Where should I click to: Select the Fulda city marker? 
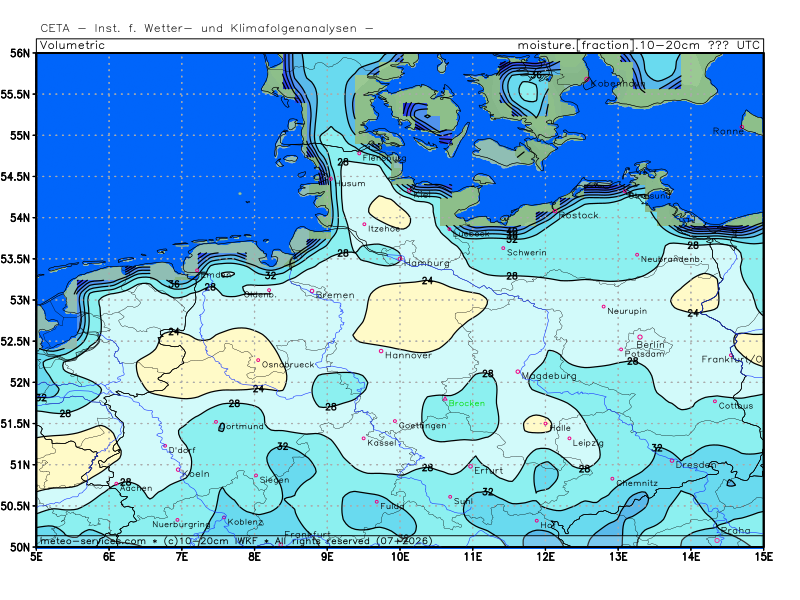point(377,501)
